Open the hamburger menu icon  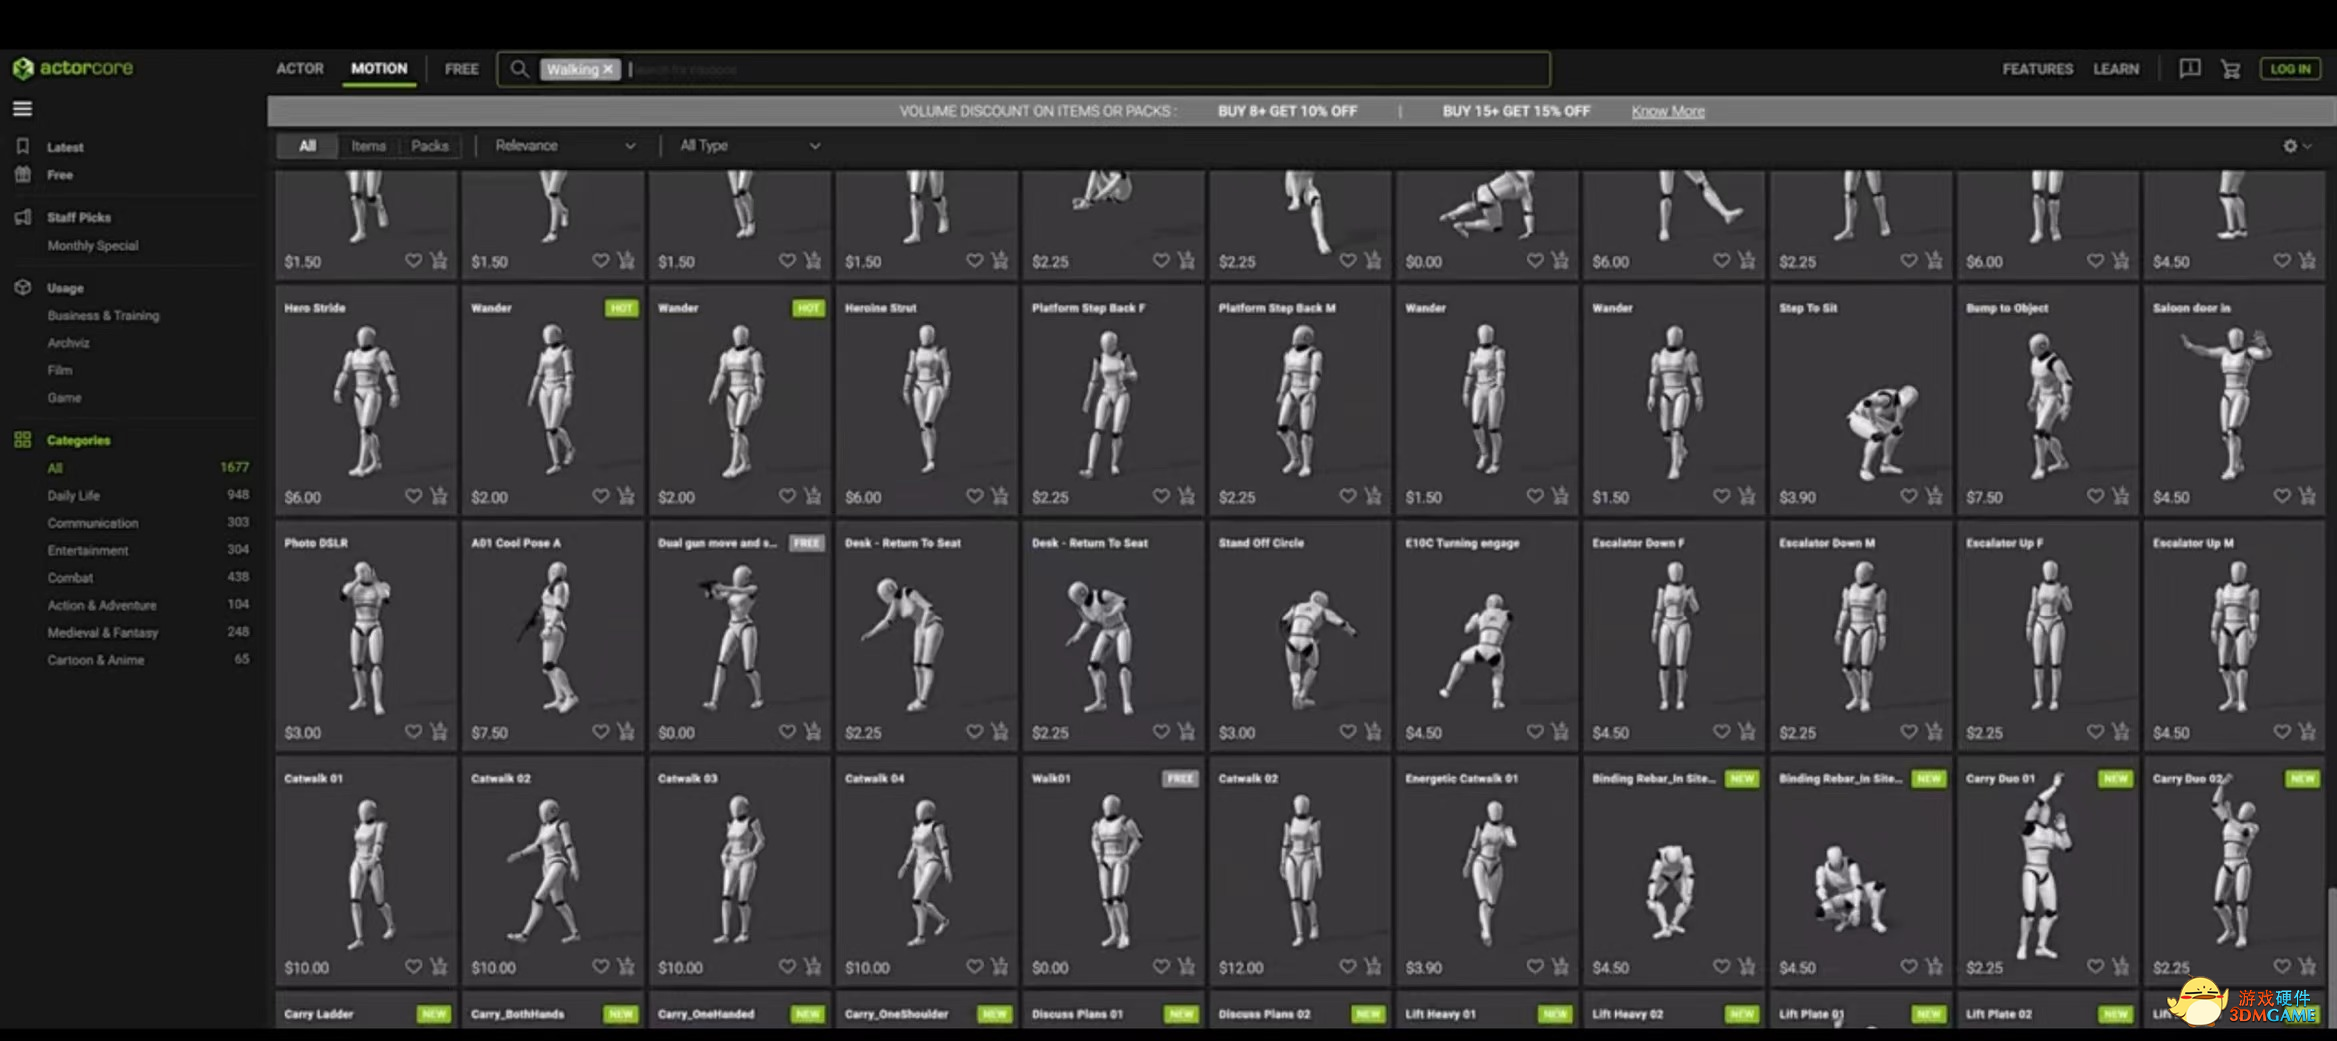point(22,109)
